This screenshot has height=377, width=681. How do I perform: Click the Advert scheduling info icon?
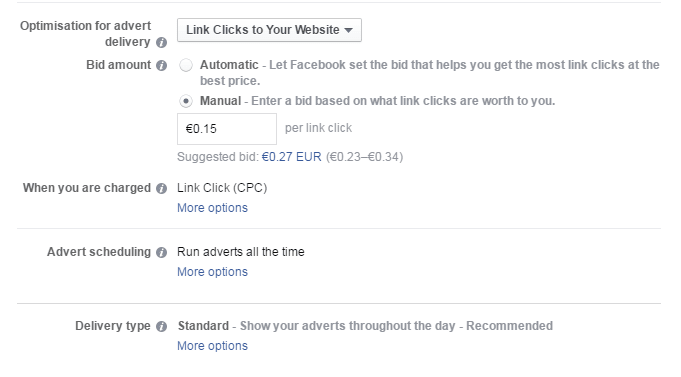click(161, 252)
